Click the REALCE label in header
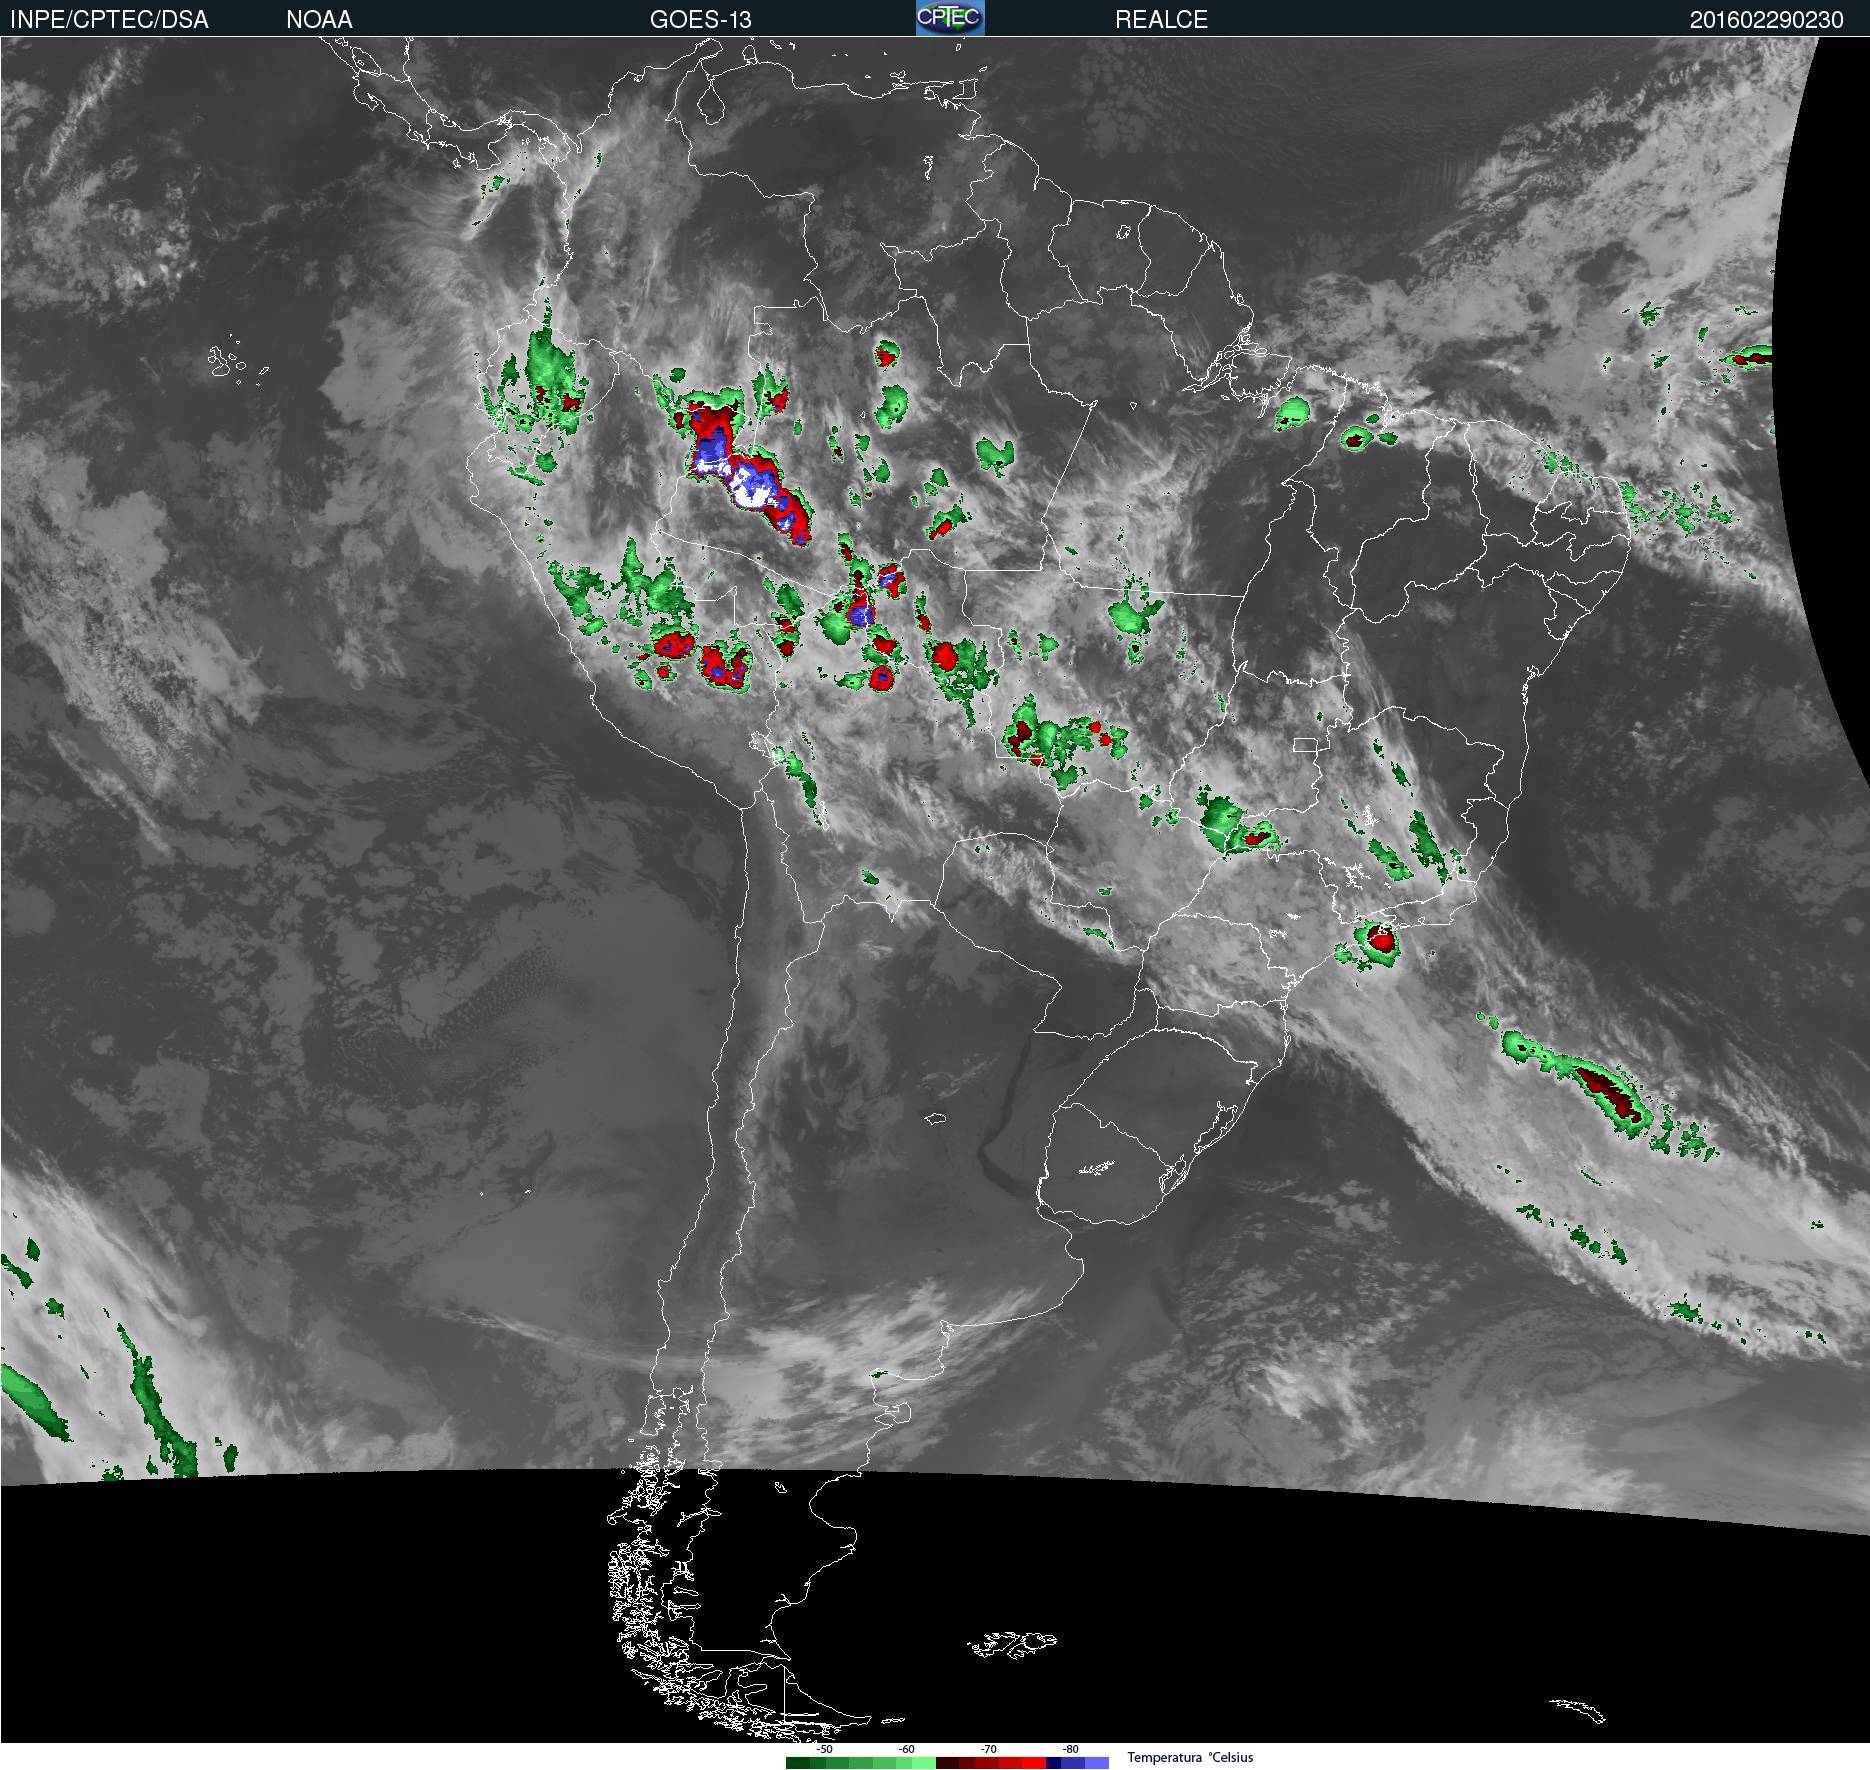The image size is (1870, 1770). (1161, 19)
